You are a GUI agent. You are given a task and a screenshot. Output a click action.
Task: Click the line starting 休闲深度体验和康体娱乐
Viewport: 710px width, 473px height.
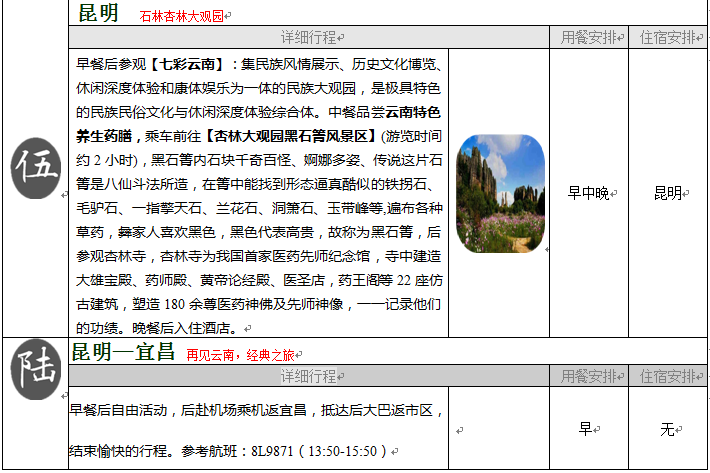point(258,88)
